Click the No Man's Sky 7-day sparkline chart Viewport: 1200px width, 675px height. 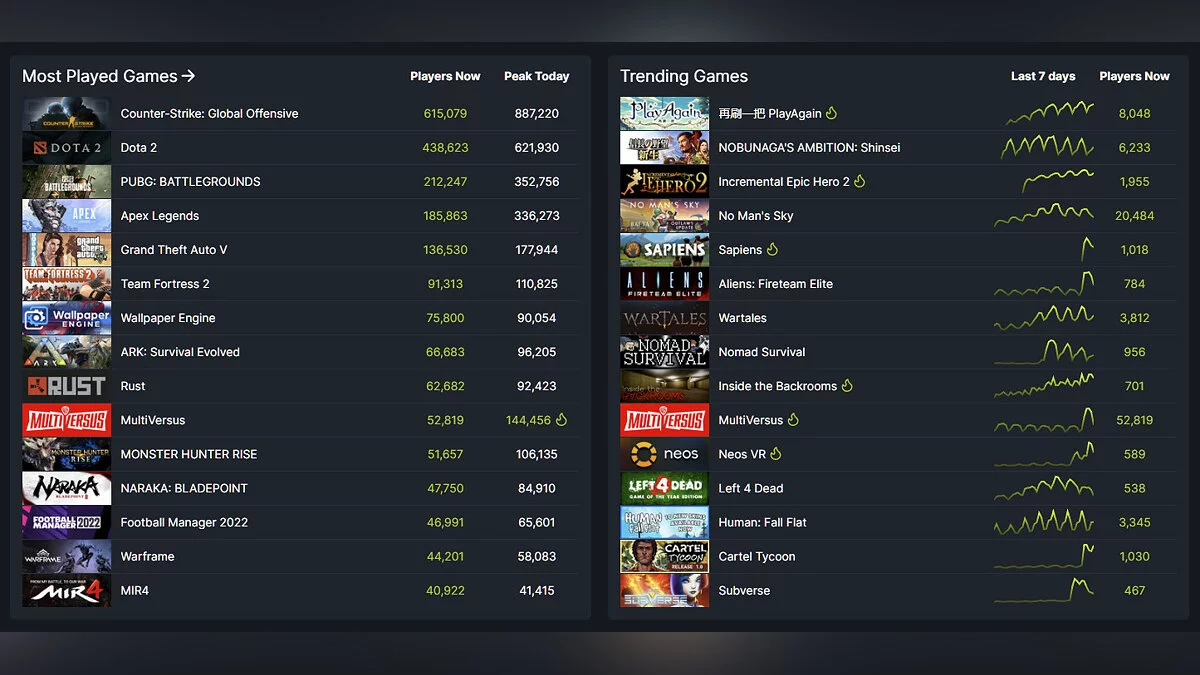coord(1044,215)
